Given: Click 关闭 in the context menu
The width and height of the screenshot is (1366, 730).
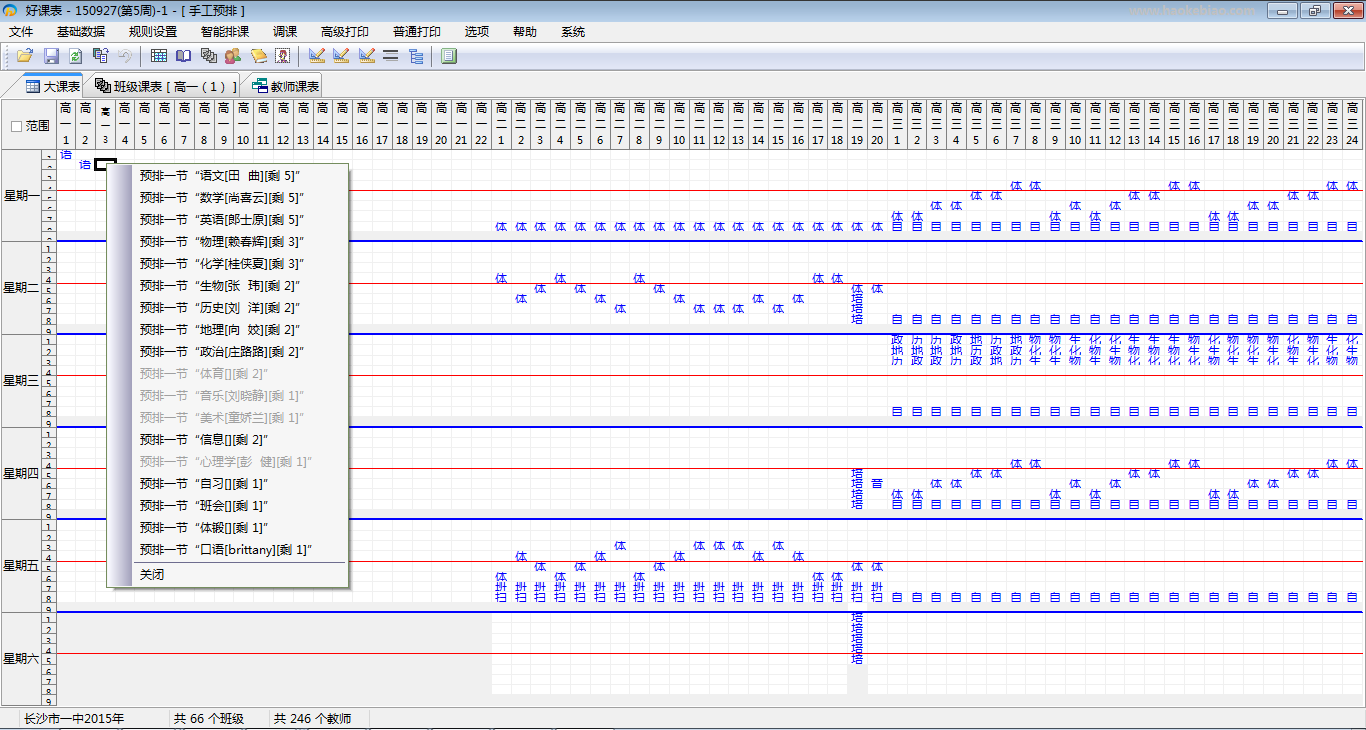Looking at the screenshot, I should 152,575.
